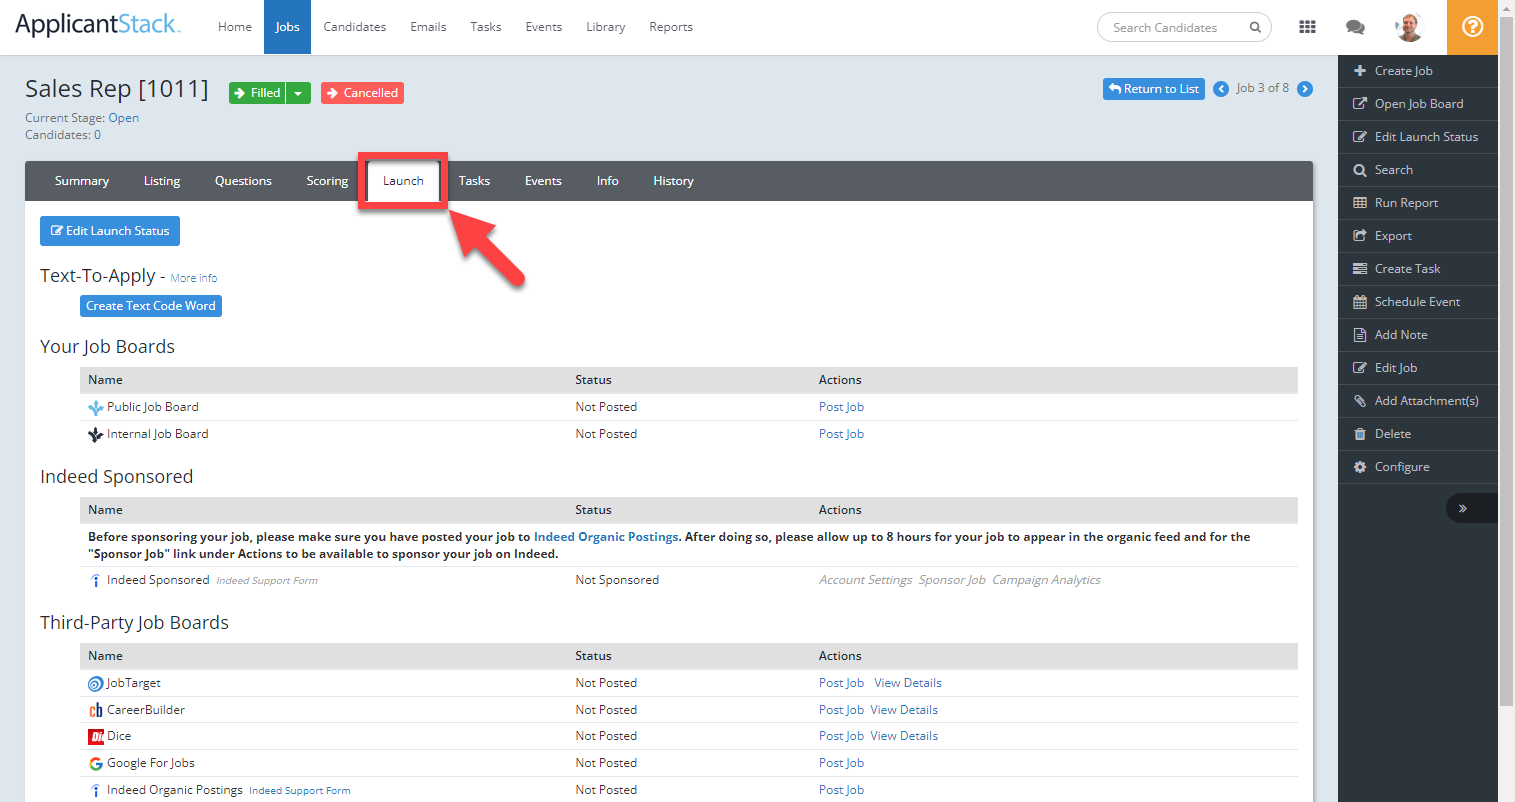Viewport: 1515px width, 802px height.
Task: Switch to the Scoring tab
Action: tap(327, 181)
